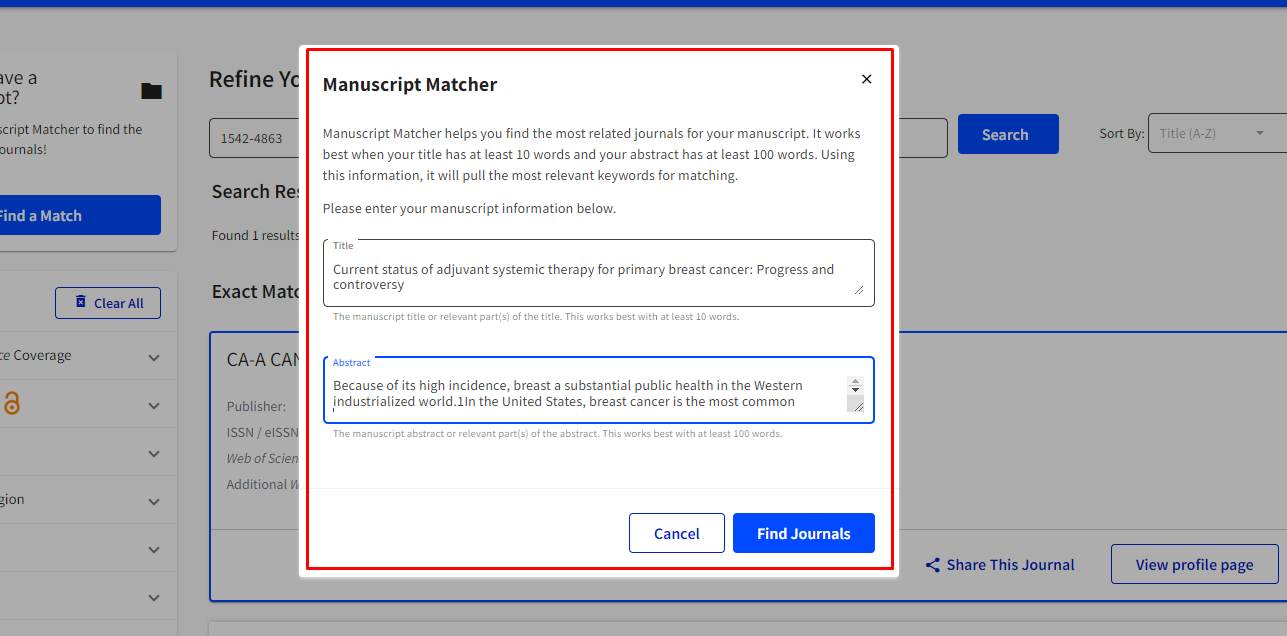This screenshot has height=636, width=1287.
Task: Click the Abstract scrollbar up arrow
Action: pyautogui.click(x=855, y=381)
